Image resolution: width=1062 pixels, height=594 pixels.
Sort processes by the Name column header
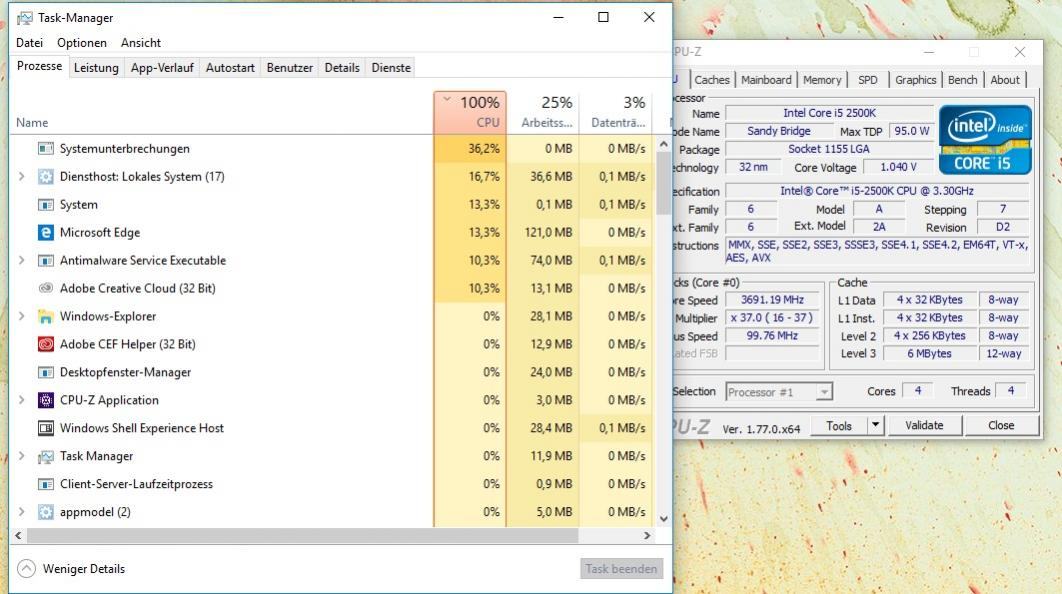coord(221,112)
